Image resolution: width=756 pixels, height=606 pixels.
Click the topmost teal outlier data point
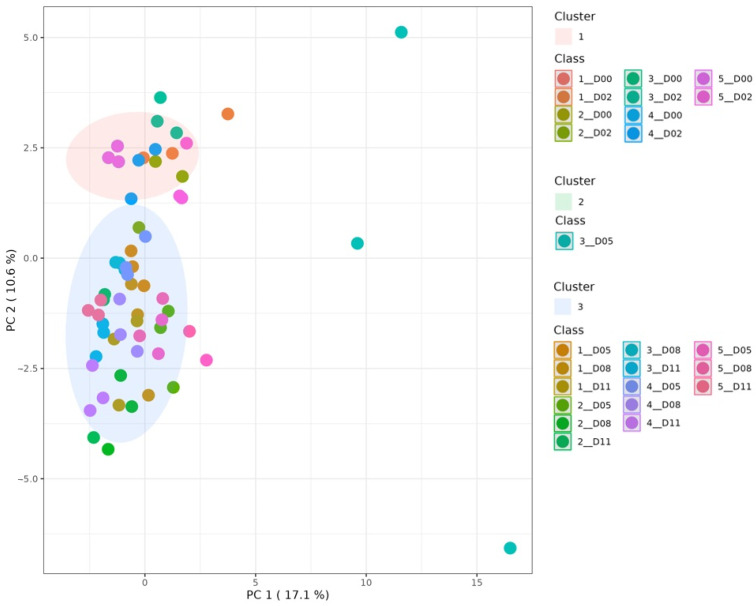tap(401, 32)
